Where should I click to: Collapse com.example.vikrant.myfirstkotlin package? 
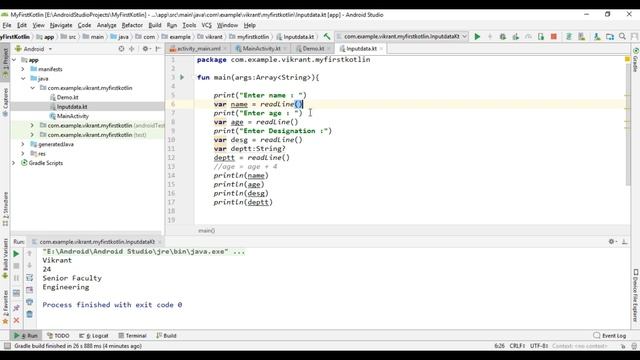(x=32, y=88)
